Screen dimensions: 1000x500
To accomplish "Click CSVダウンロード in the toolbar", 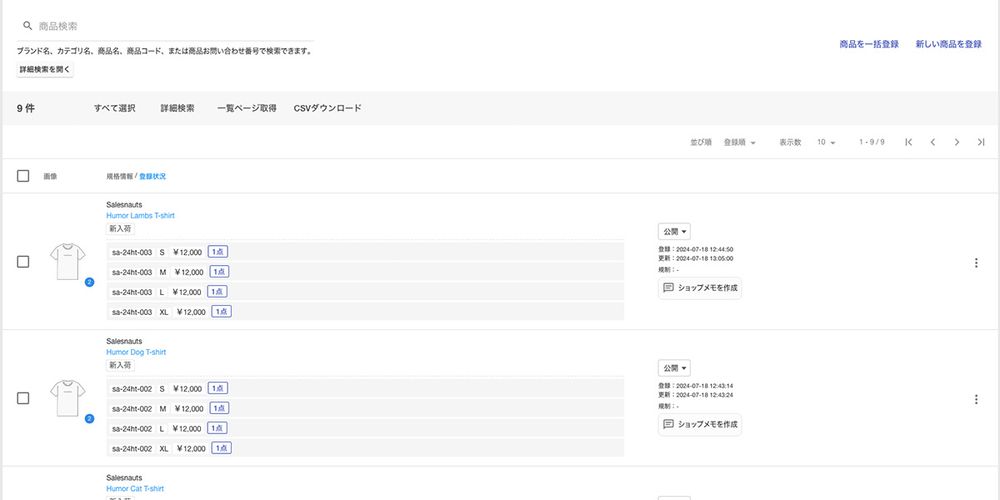I will [327, 108].
